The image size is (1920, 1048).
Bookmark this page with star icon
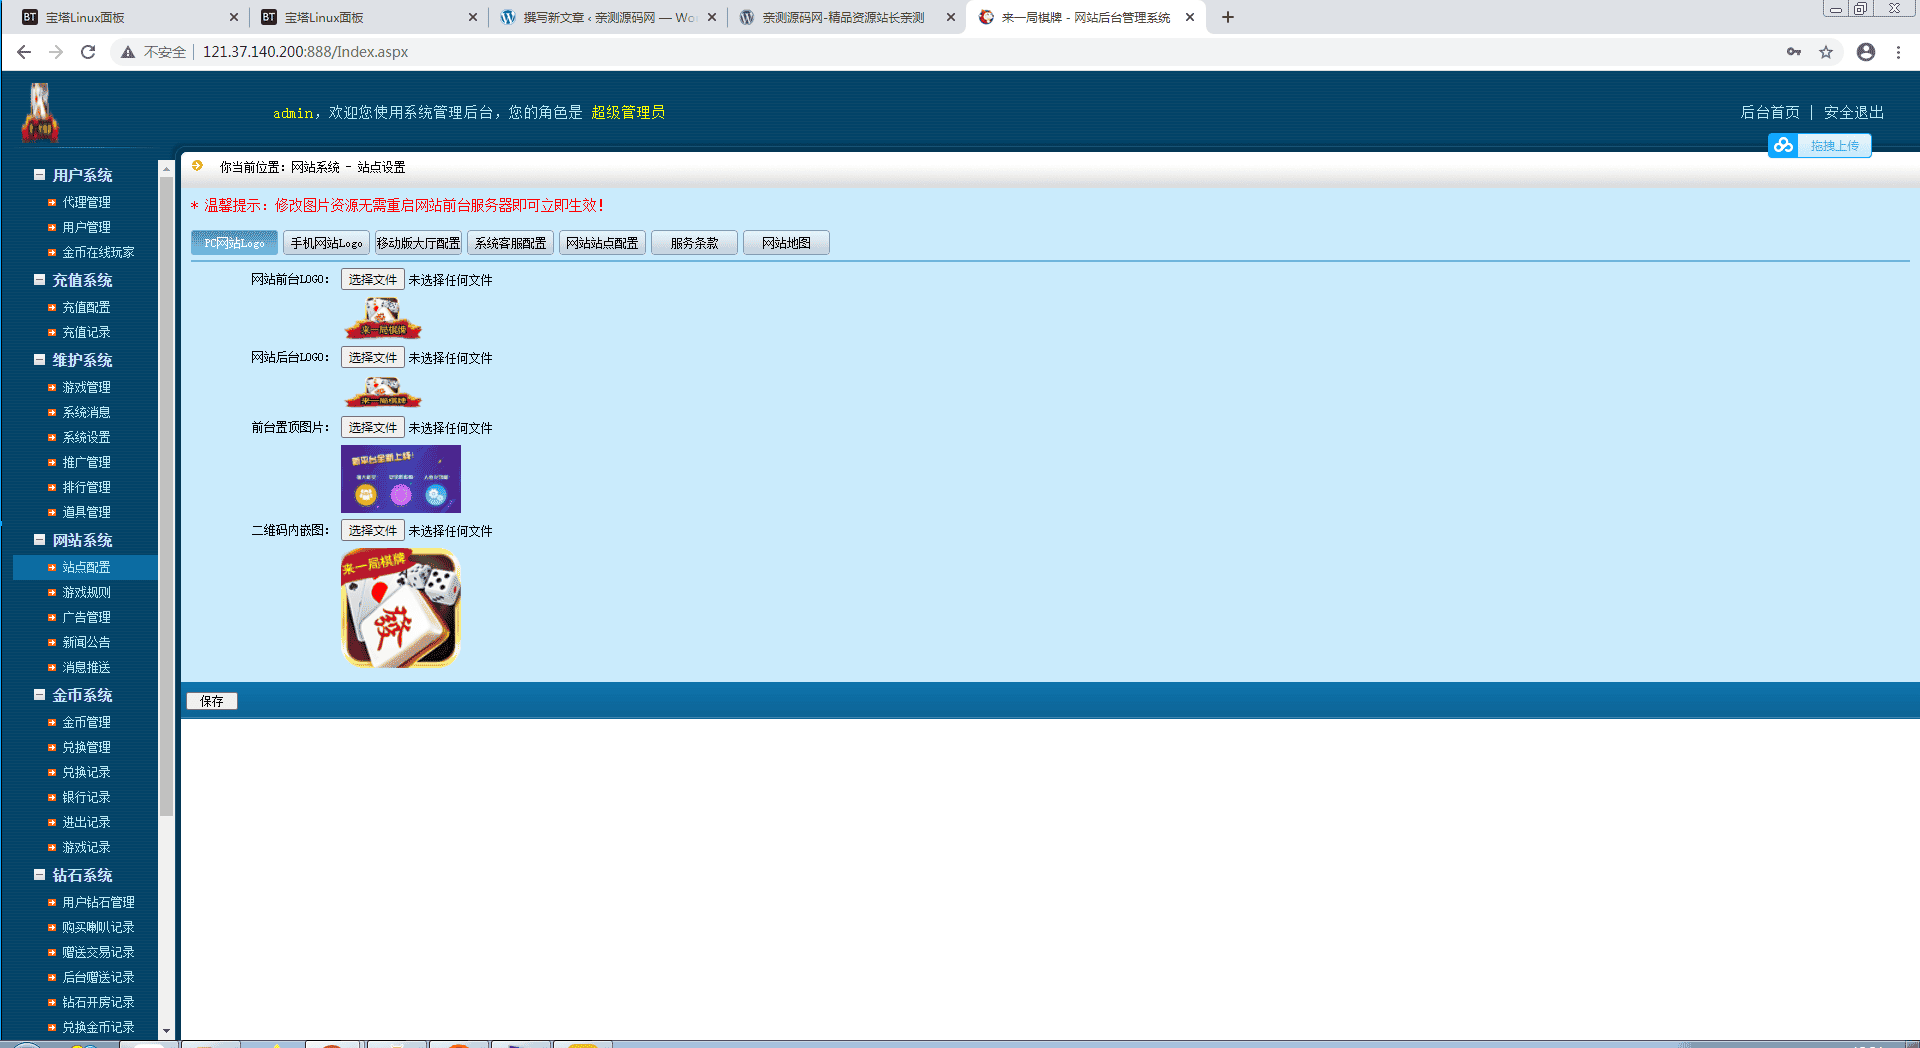1826,52
